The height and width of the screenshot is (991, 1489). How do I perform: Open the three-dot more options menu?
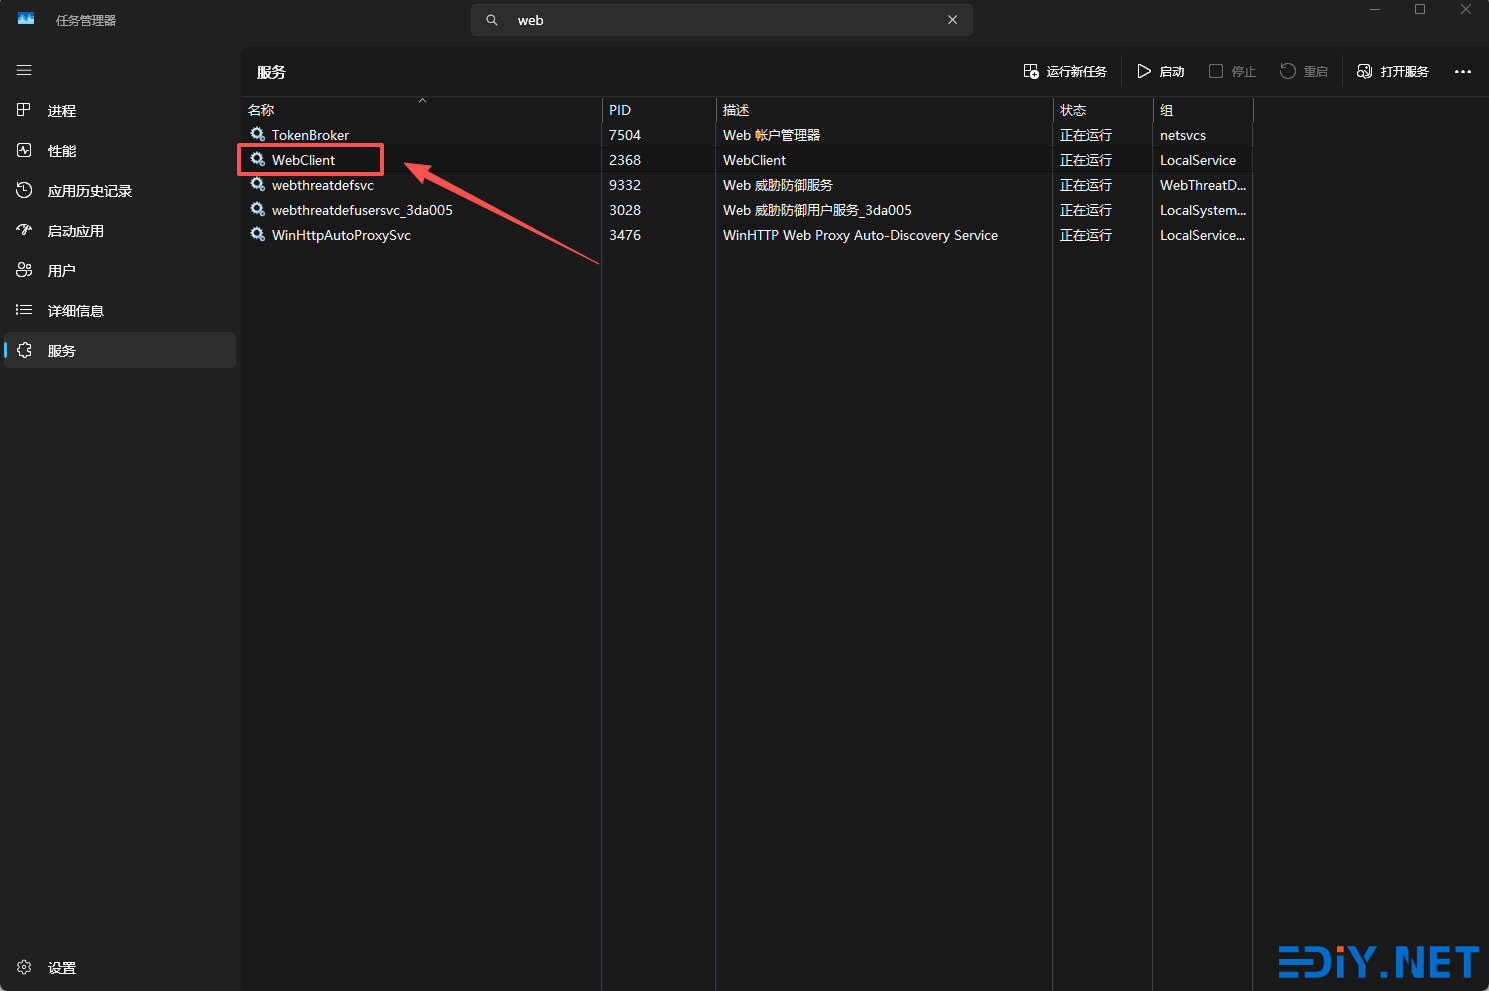coord(1462,72)
